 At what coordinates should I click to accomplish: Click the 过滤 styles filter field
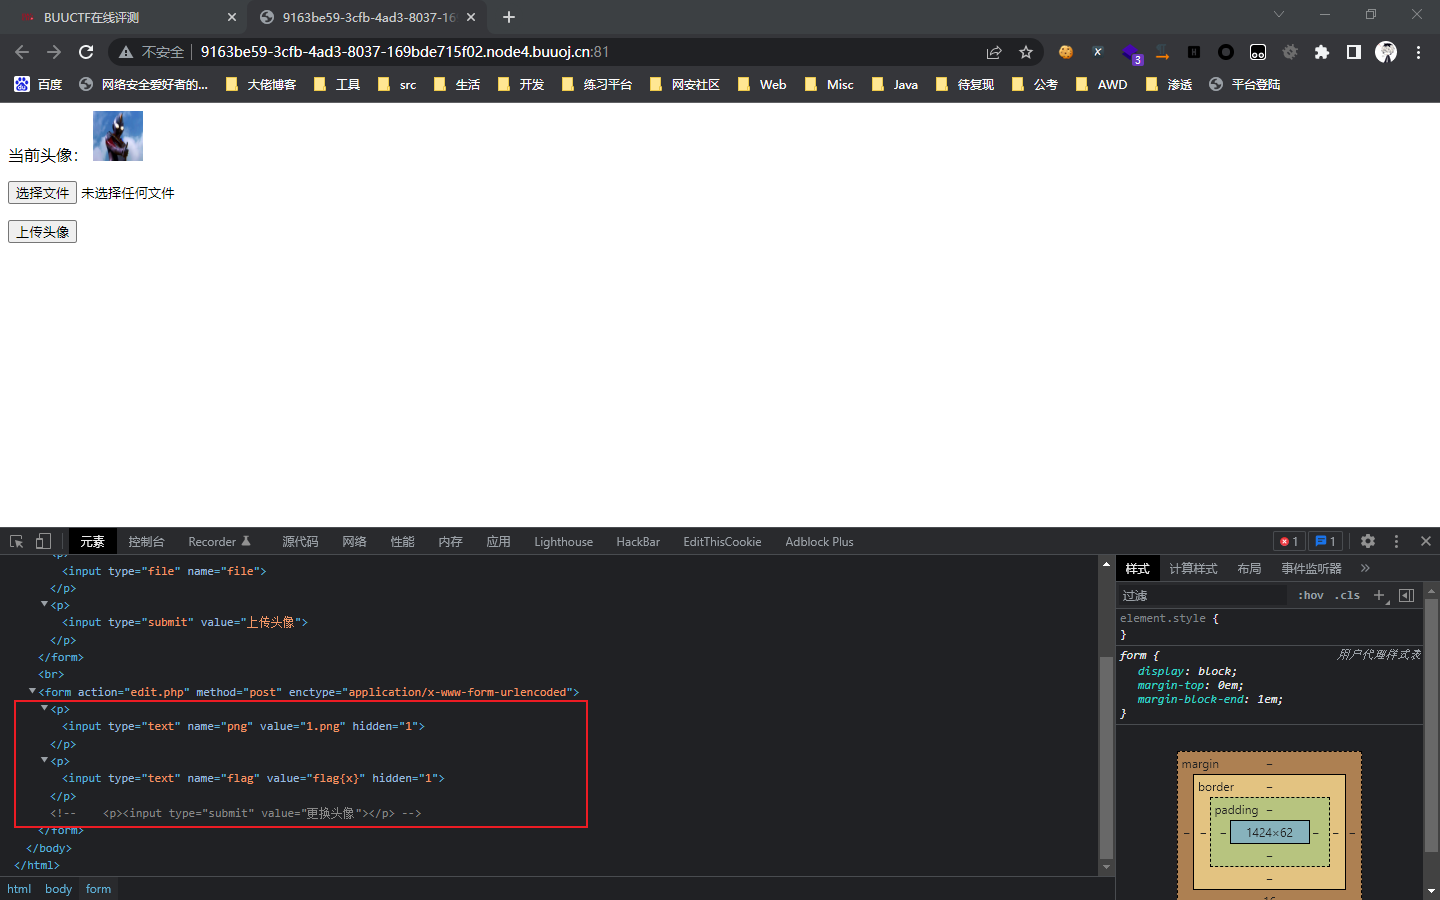(x=1200, y=595)
